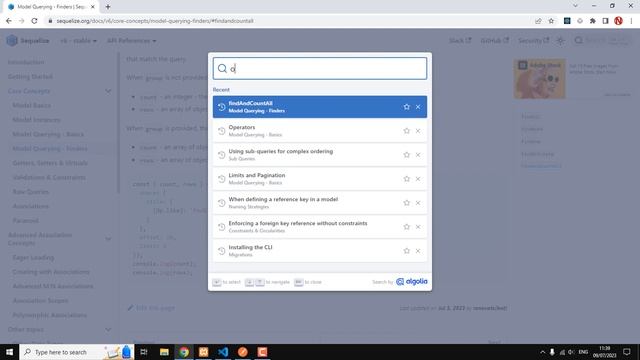
Task: Open the Eager Loading sidebar item
Action: pyautogui.click(x=33, y=258)
